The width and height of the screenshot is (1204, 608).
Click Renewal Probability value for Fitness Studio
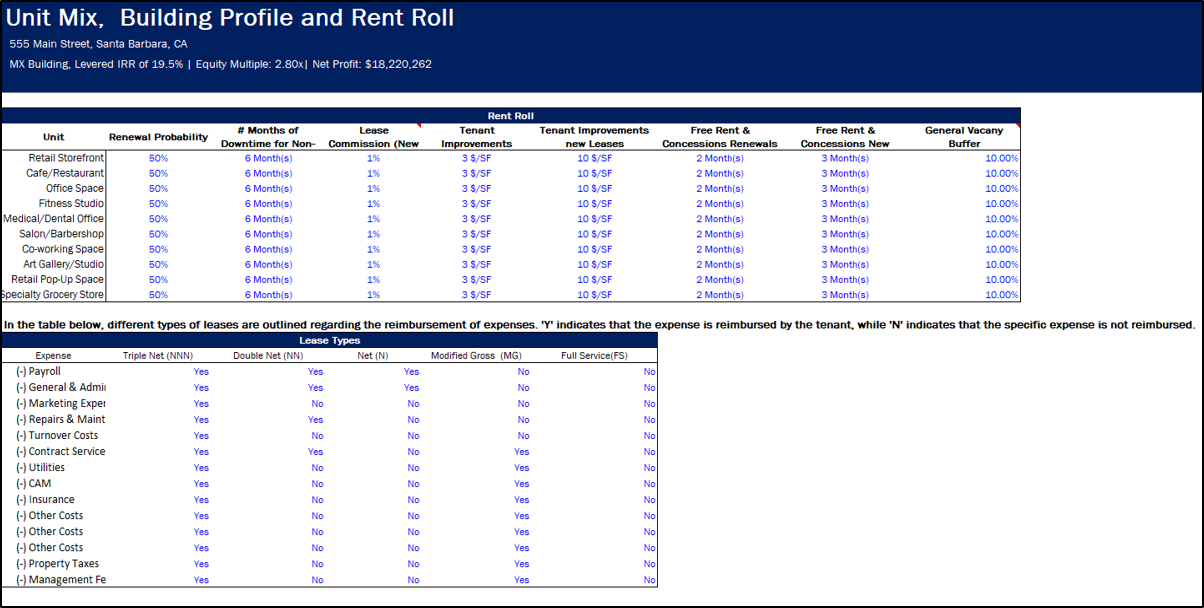point(158,204)
